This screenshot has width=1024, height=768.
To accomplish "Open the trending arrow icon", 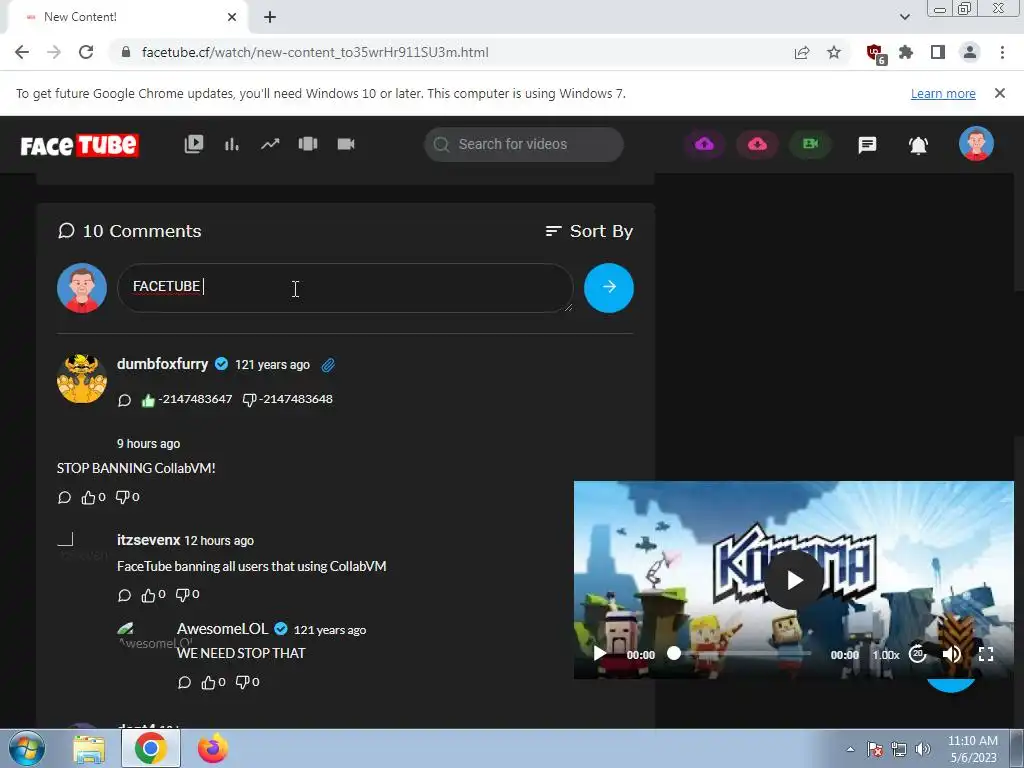I will pyautogui.click(x=270, y=144).
